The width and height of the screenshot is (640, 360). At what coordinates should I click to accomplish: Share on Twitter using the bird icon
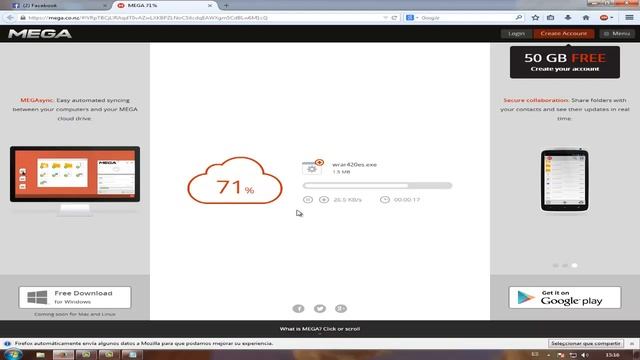click(320, 309)
